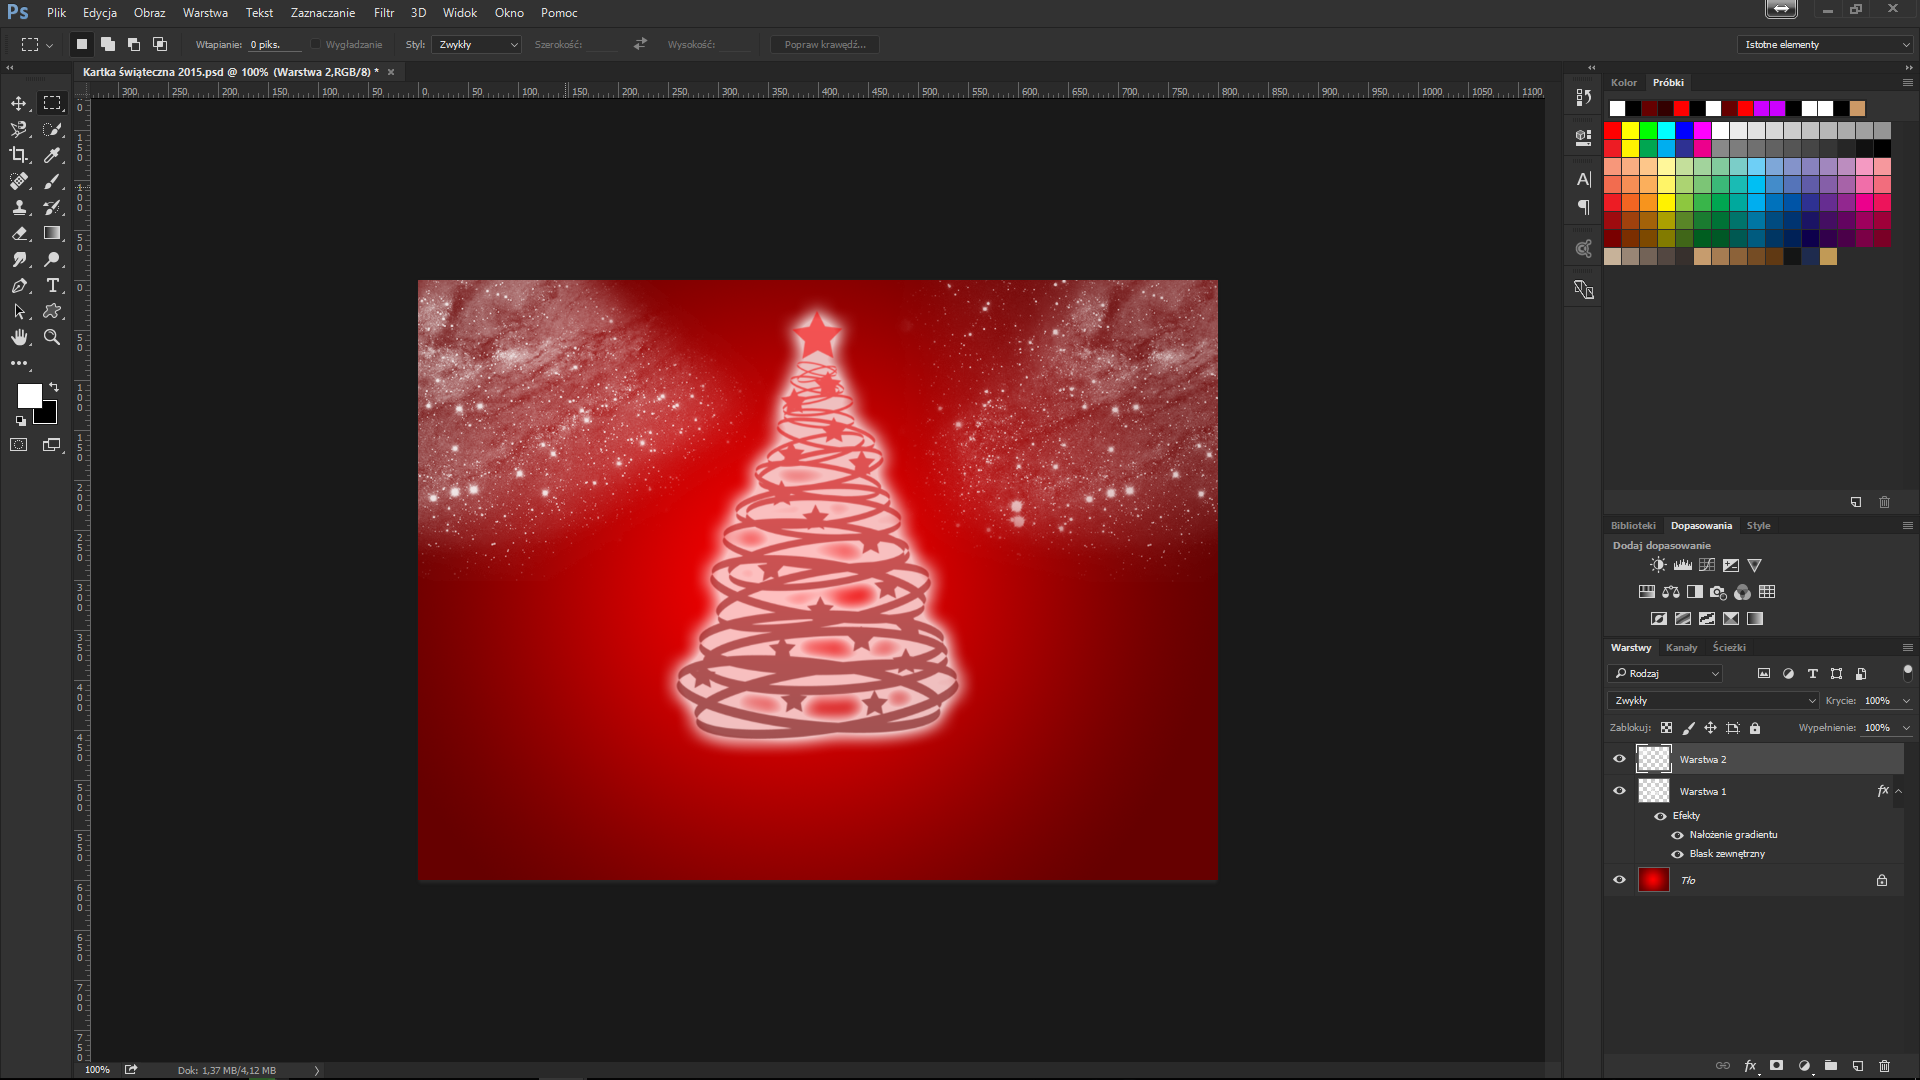This screenshot has height=1080, width=1920.
Task: Select the Move tool
Action: 19,103
